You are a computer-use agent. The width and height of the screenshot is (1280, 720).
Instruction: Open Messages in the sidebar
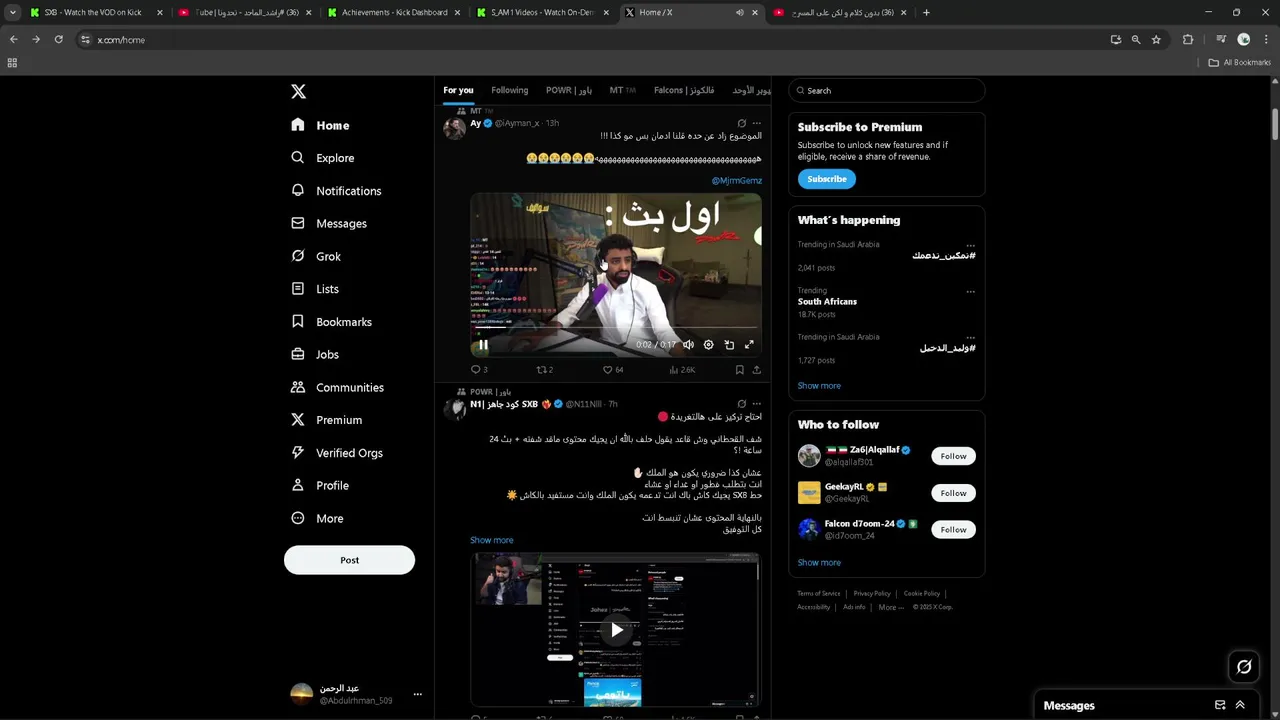(329, 224)
